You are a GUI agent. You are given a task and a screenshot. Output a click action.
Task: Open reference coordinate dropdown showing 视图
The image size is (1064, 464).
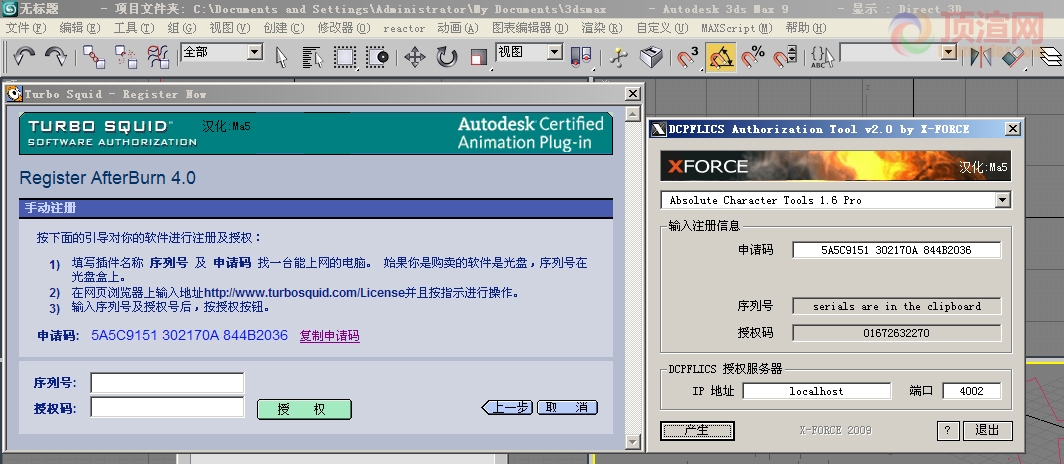pos(529,52)
